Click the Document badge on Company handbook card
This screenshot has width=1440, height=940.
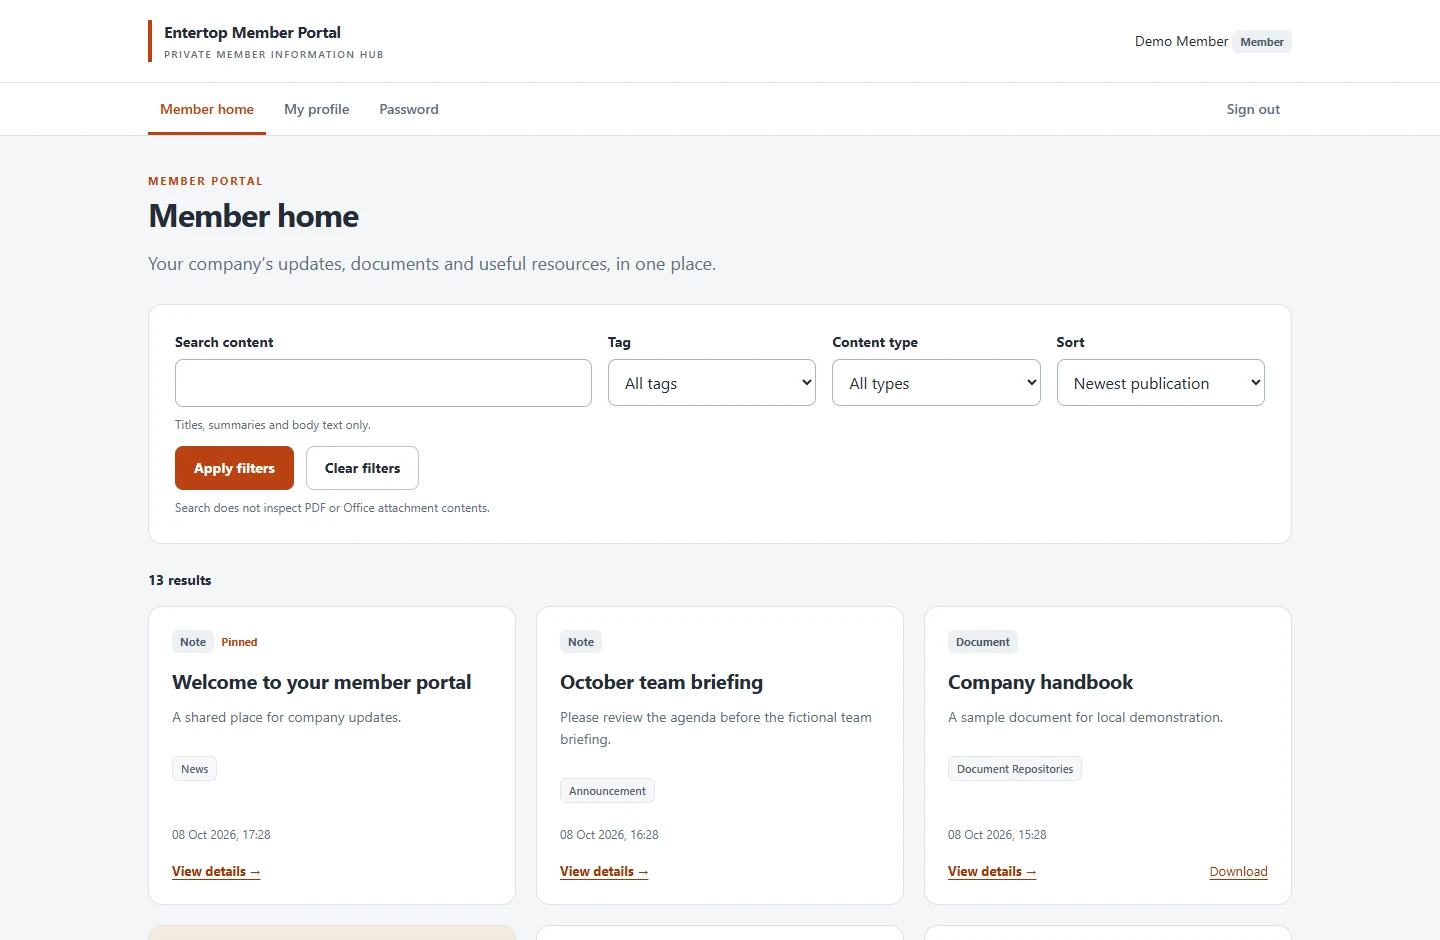(x=983, y=642)
